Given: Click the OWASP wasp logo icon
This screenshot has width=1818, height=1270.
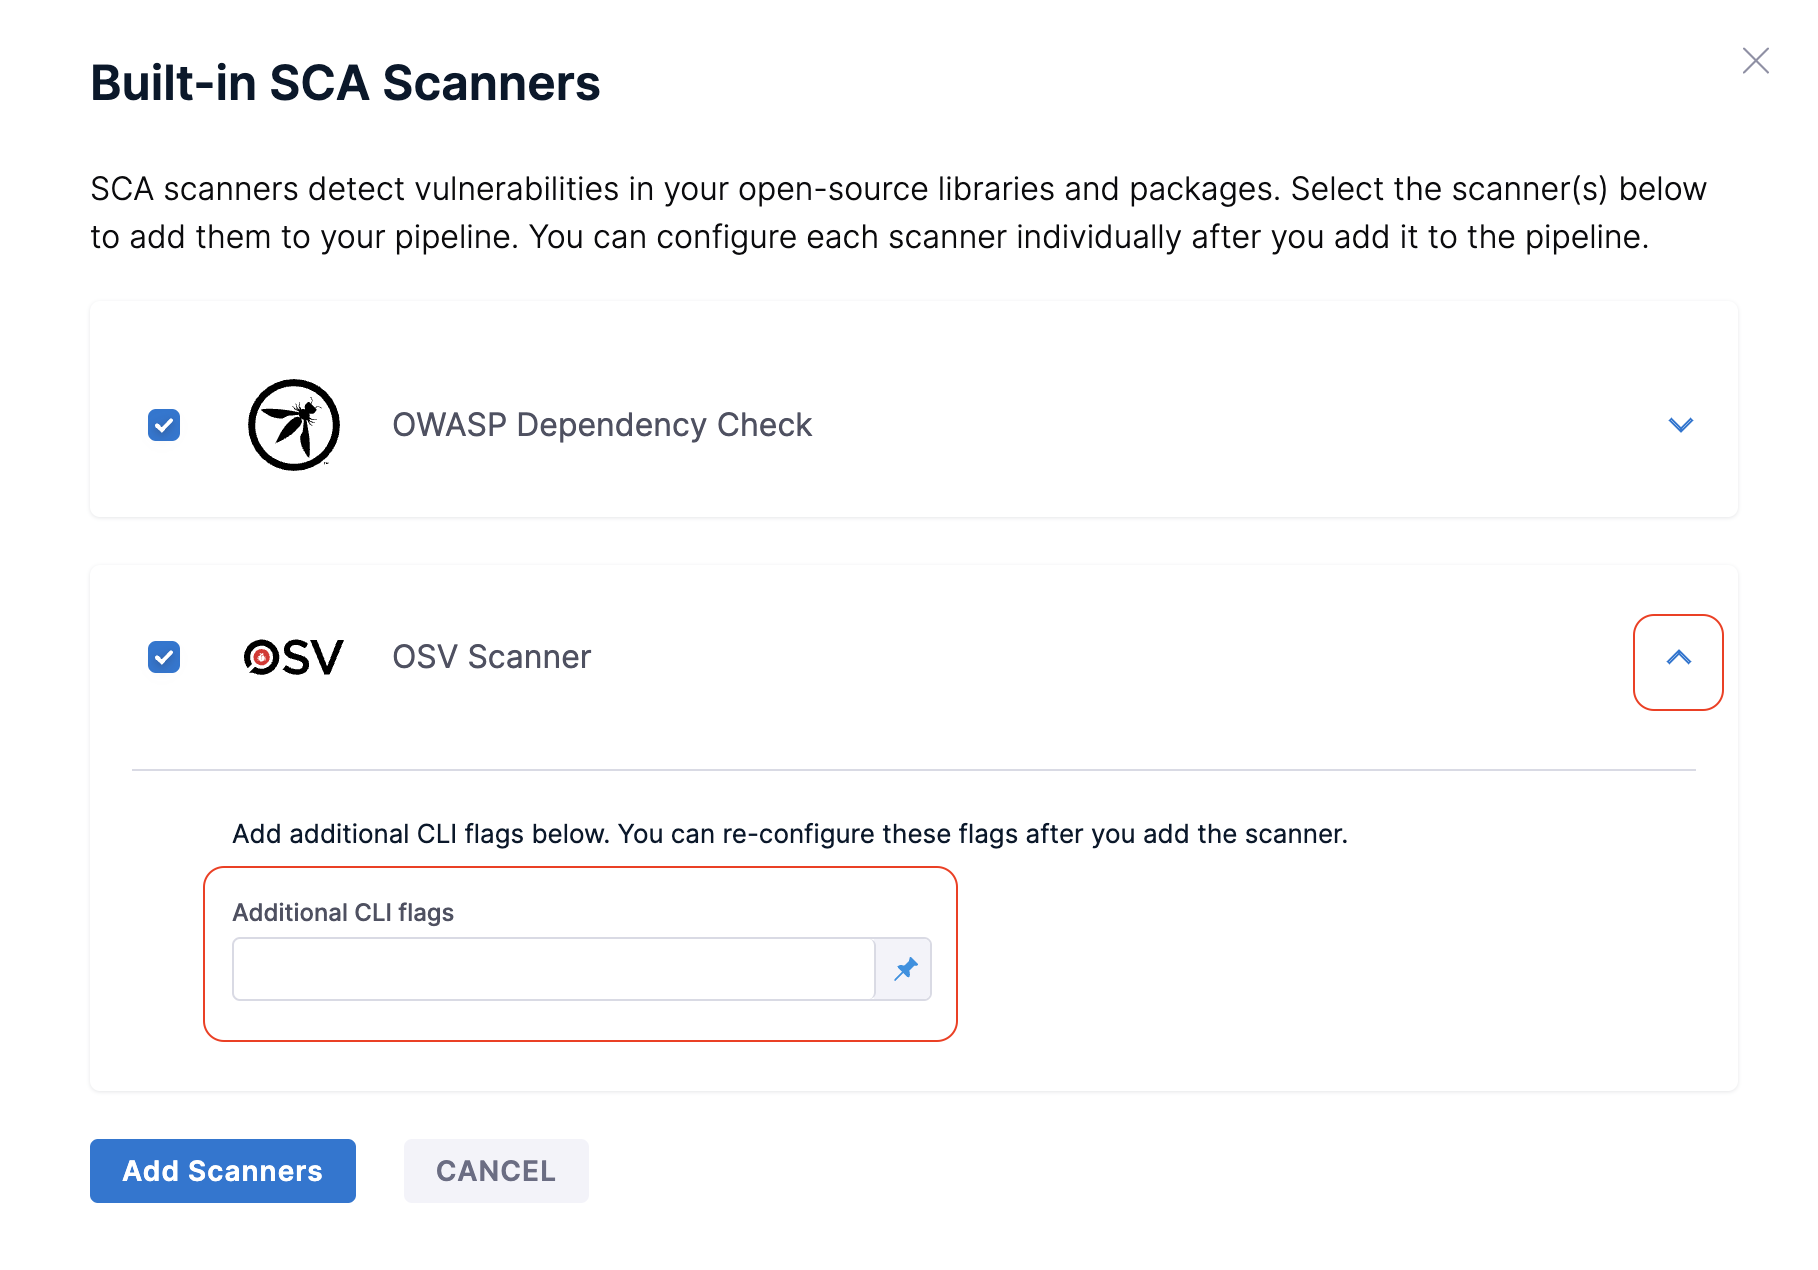Looking at the screenshot, I should point(294,425).
